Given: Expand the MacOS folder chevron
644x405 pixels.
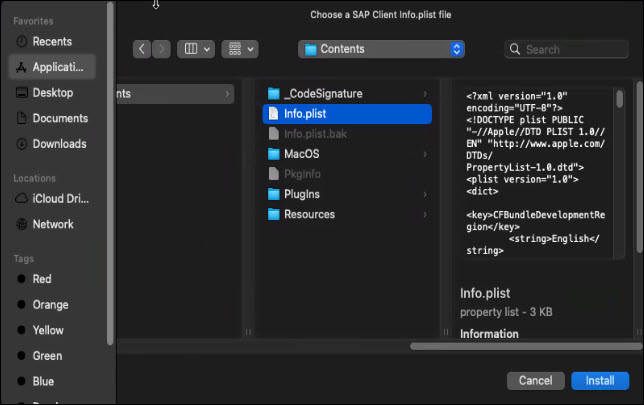Looking at the screenshot, I should 425,154.
